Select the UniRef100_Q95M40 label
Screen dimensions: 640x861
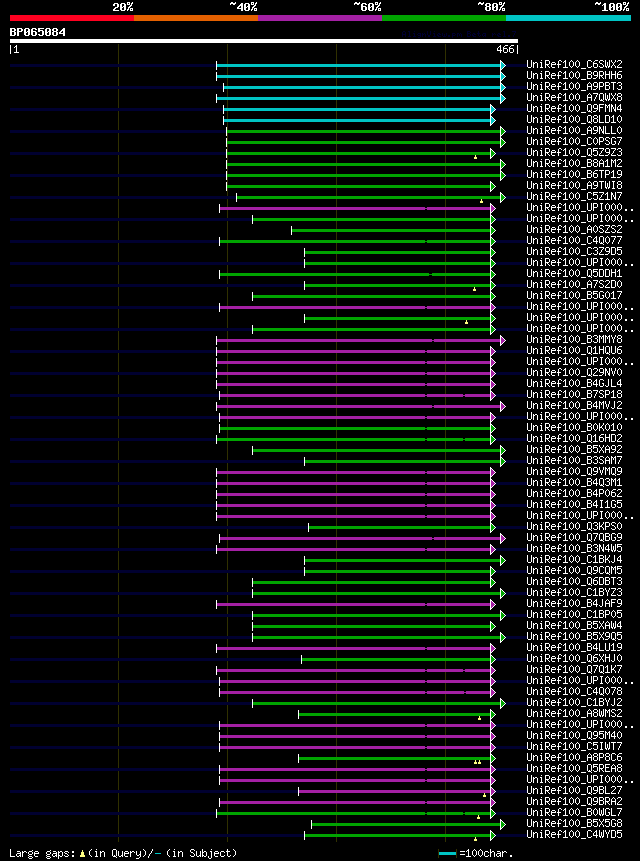coord(574,735)
